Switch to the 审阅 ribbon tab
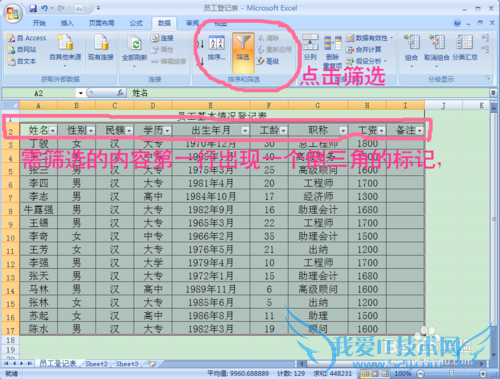Image resolution: width=500 pixels, height=379 pixels. click(x=192, y=23)
